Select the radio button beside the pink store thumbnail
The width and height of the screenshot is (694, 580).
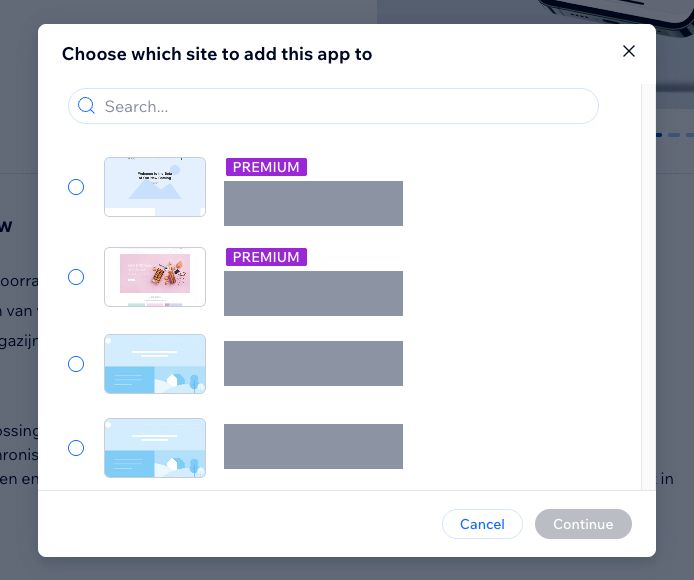click(76, 277)
